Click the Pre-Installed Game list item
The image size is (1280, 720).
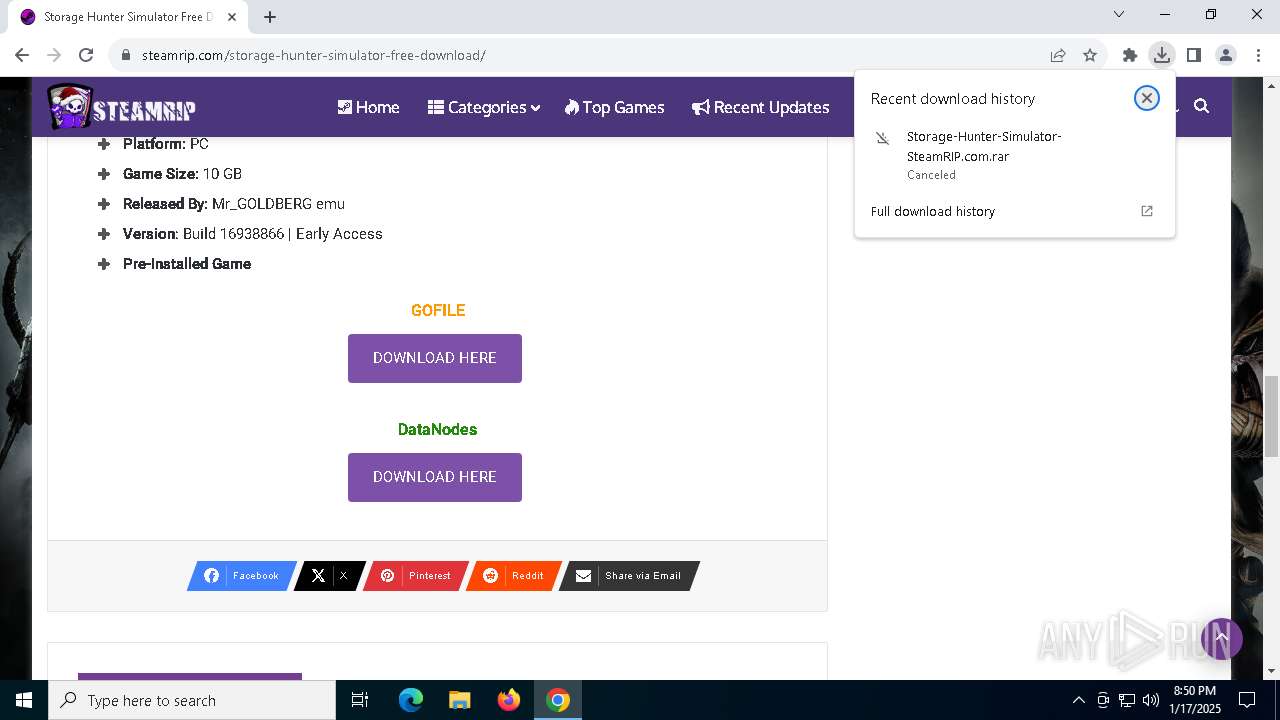tap(187, 264)
